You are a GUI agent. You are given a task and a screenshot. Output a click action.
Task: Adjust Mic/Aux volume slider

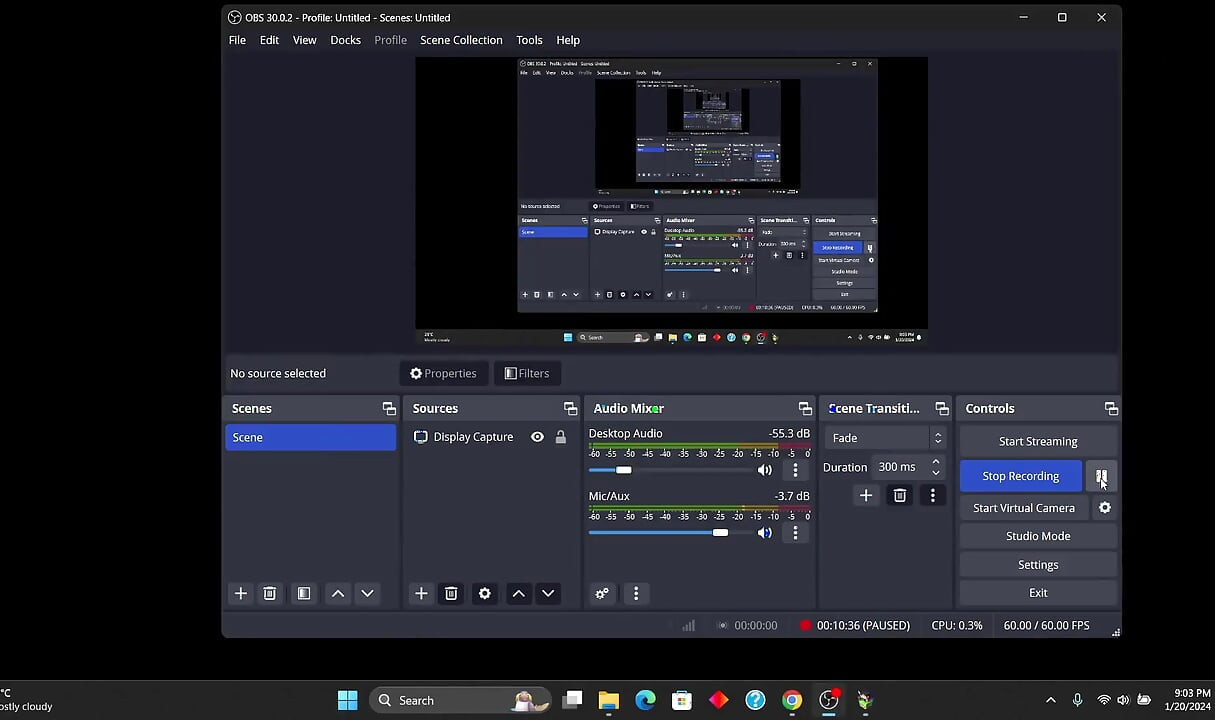click(670, 533)
